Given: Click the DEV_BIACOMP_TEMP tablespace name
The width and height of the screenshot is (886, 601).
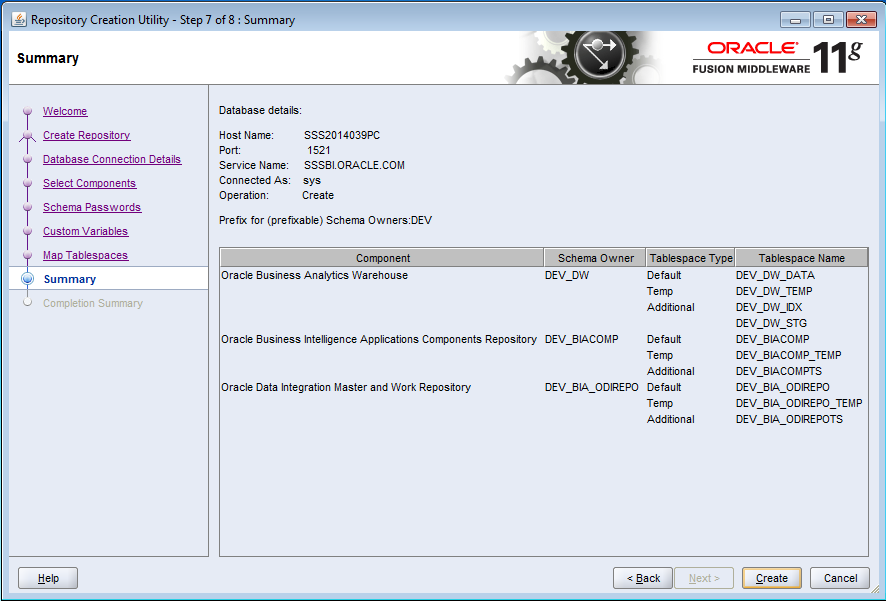Looking at the screenshot, I should pos(788,355).
